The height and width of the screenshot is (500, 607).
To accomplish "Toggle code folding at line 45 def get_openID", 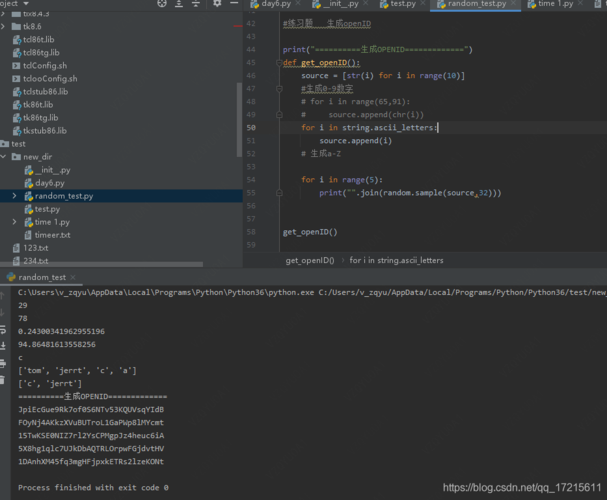I will coord(279,63).
